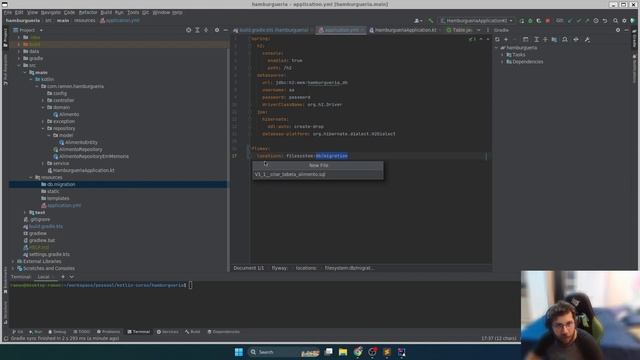Open the Build menu
The width and height of the screenshot is (640, 360).
106,13
